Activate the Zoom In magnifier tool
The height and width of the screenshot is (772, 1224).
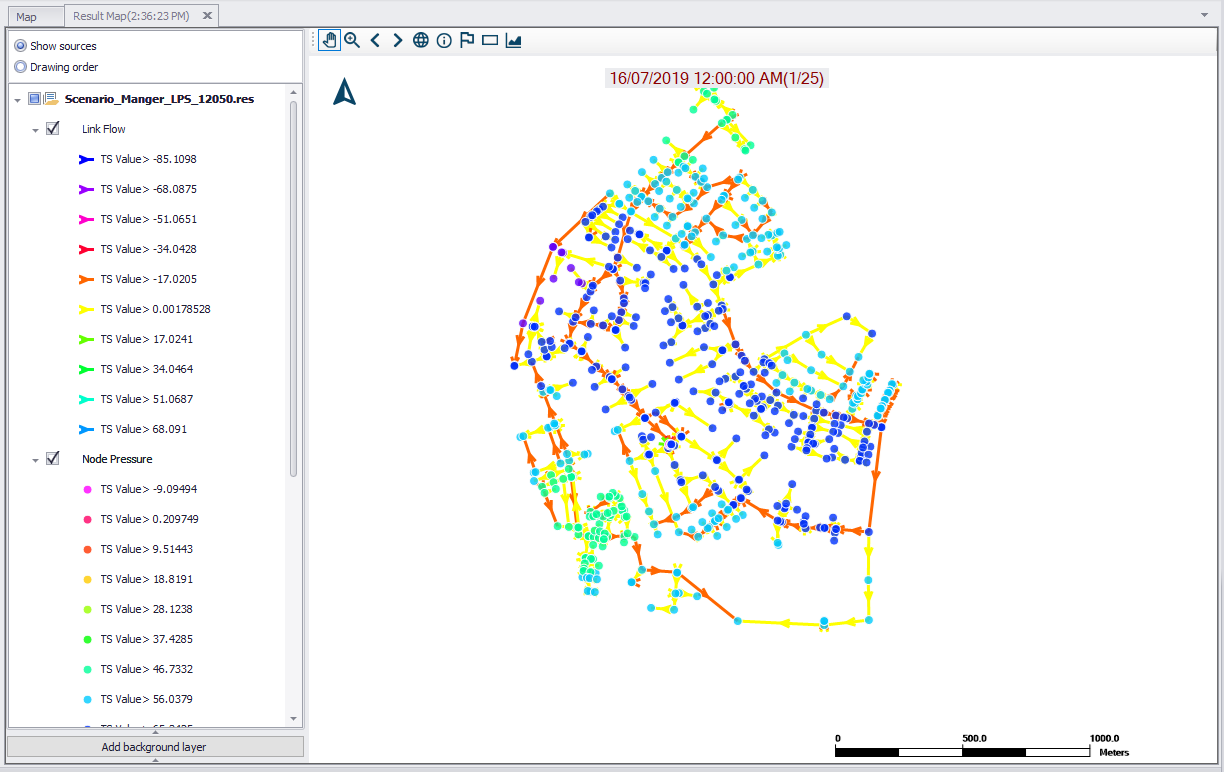pyautogui.click(x=352, y=40)
